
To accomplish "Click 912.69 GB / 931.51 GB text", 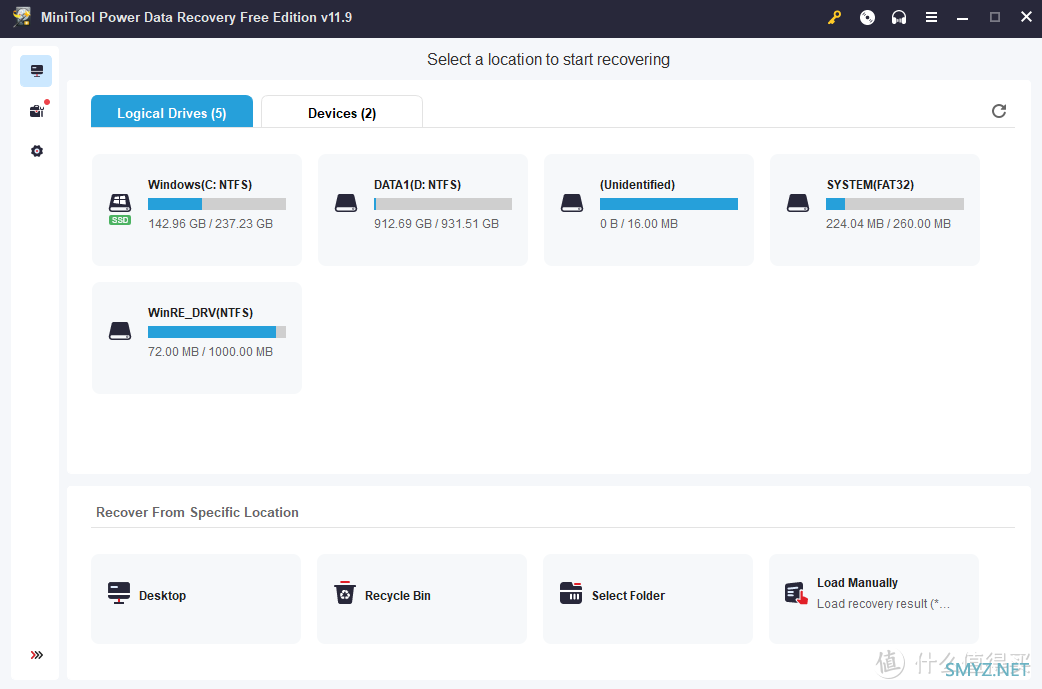I will 437,224.
